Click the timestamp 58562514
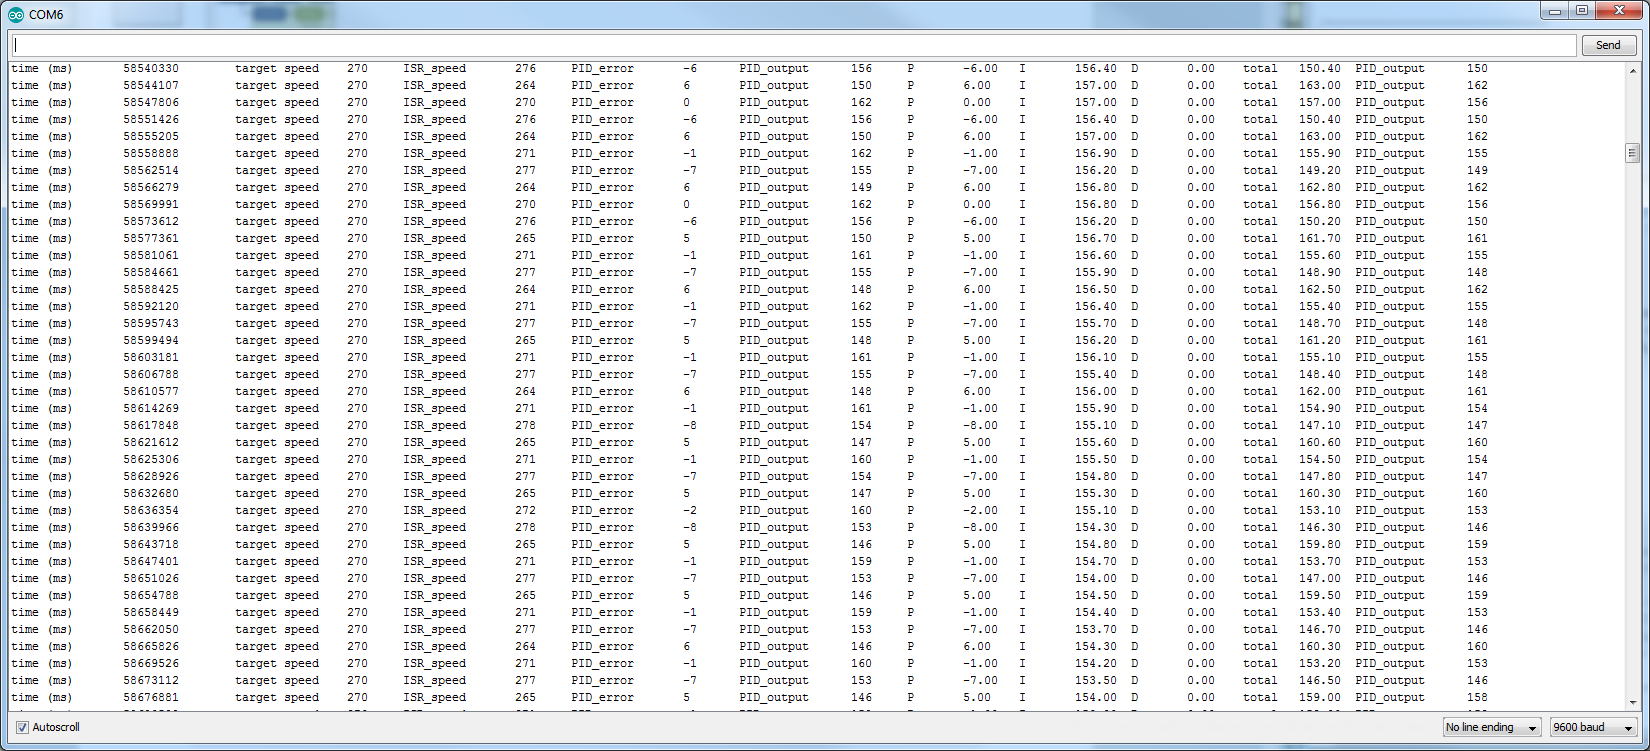The height and width of the screenshot is (751, 1650). tap(151, 170)
